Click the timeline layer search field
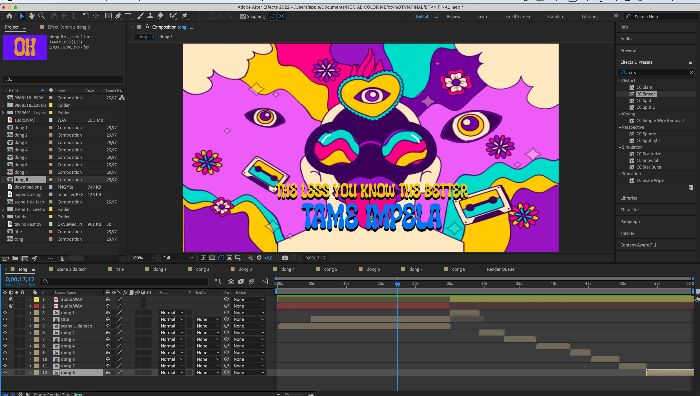This screenshot has height=396, width=700. 125,281
